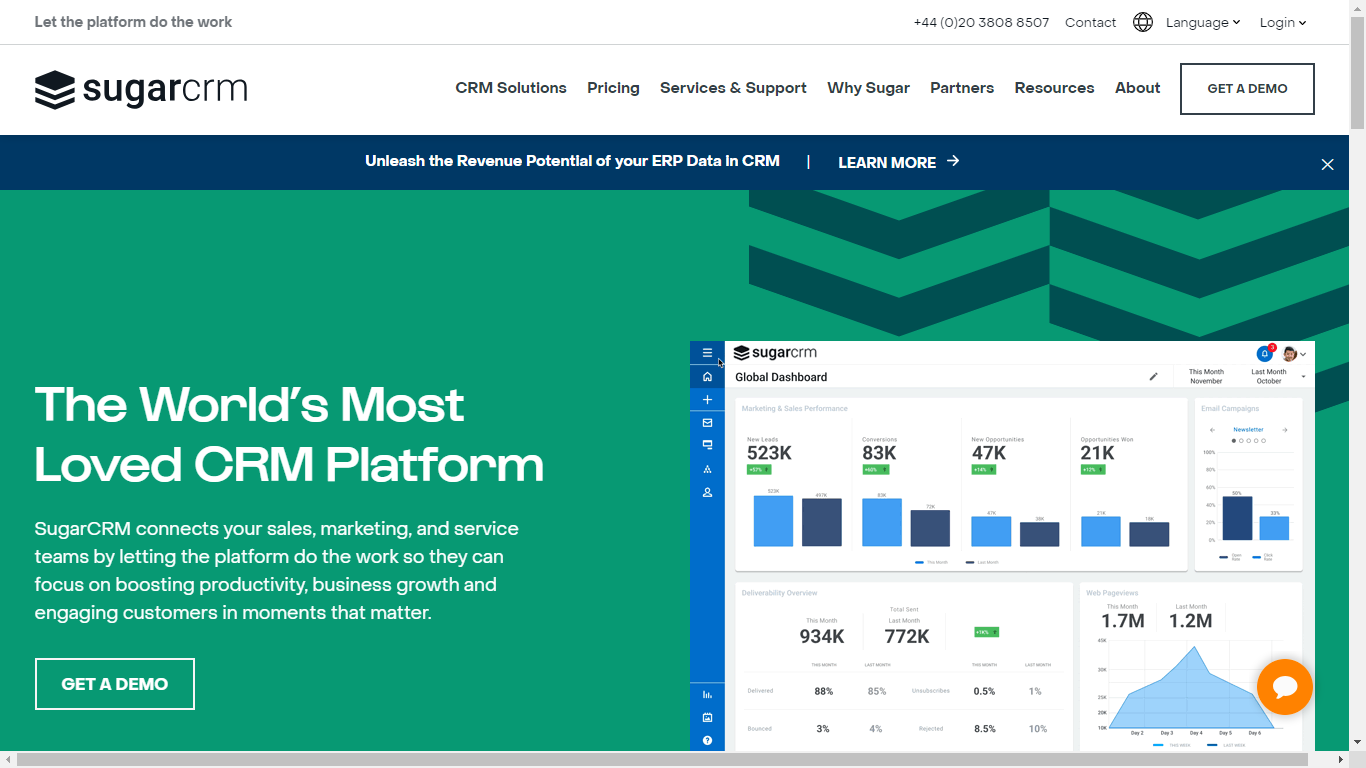Click right arrow in Newsletter carousel
1366x768 pixels.
[1285, 430]
